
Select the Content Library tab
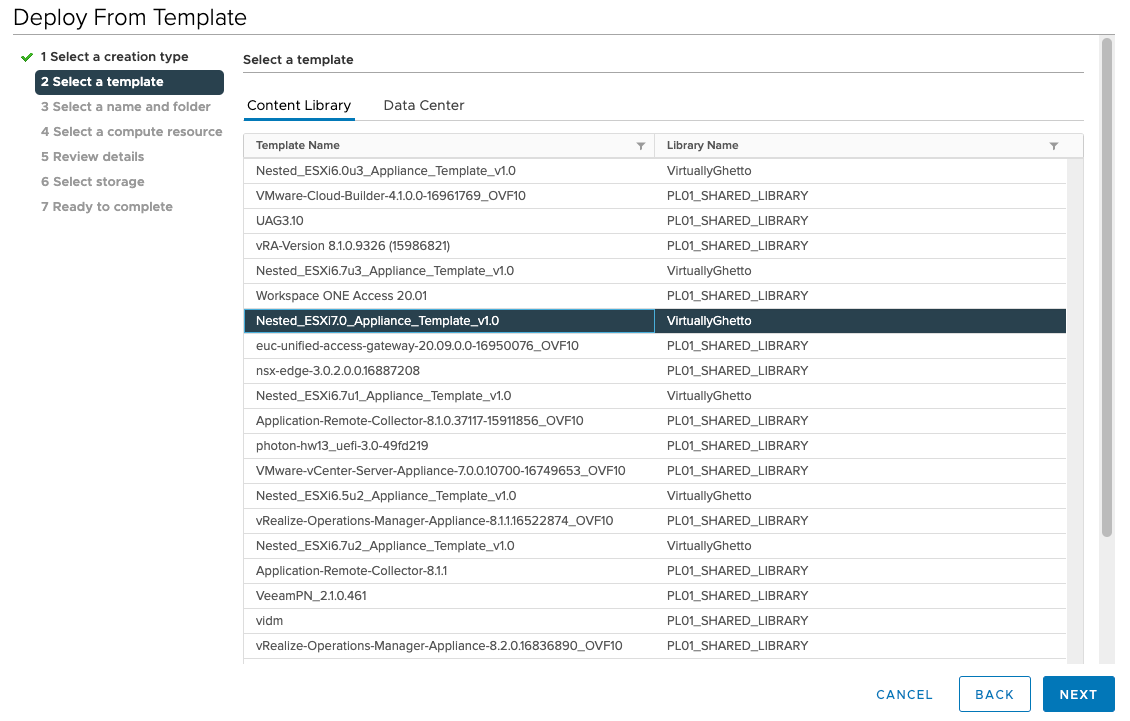[x=299, y=105]
